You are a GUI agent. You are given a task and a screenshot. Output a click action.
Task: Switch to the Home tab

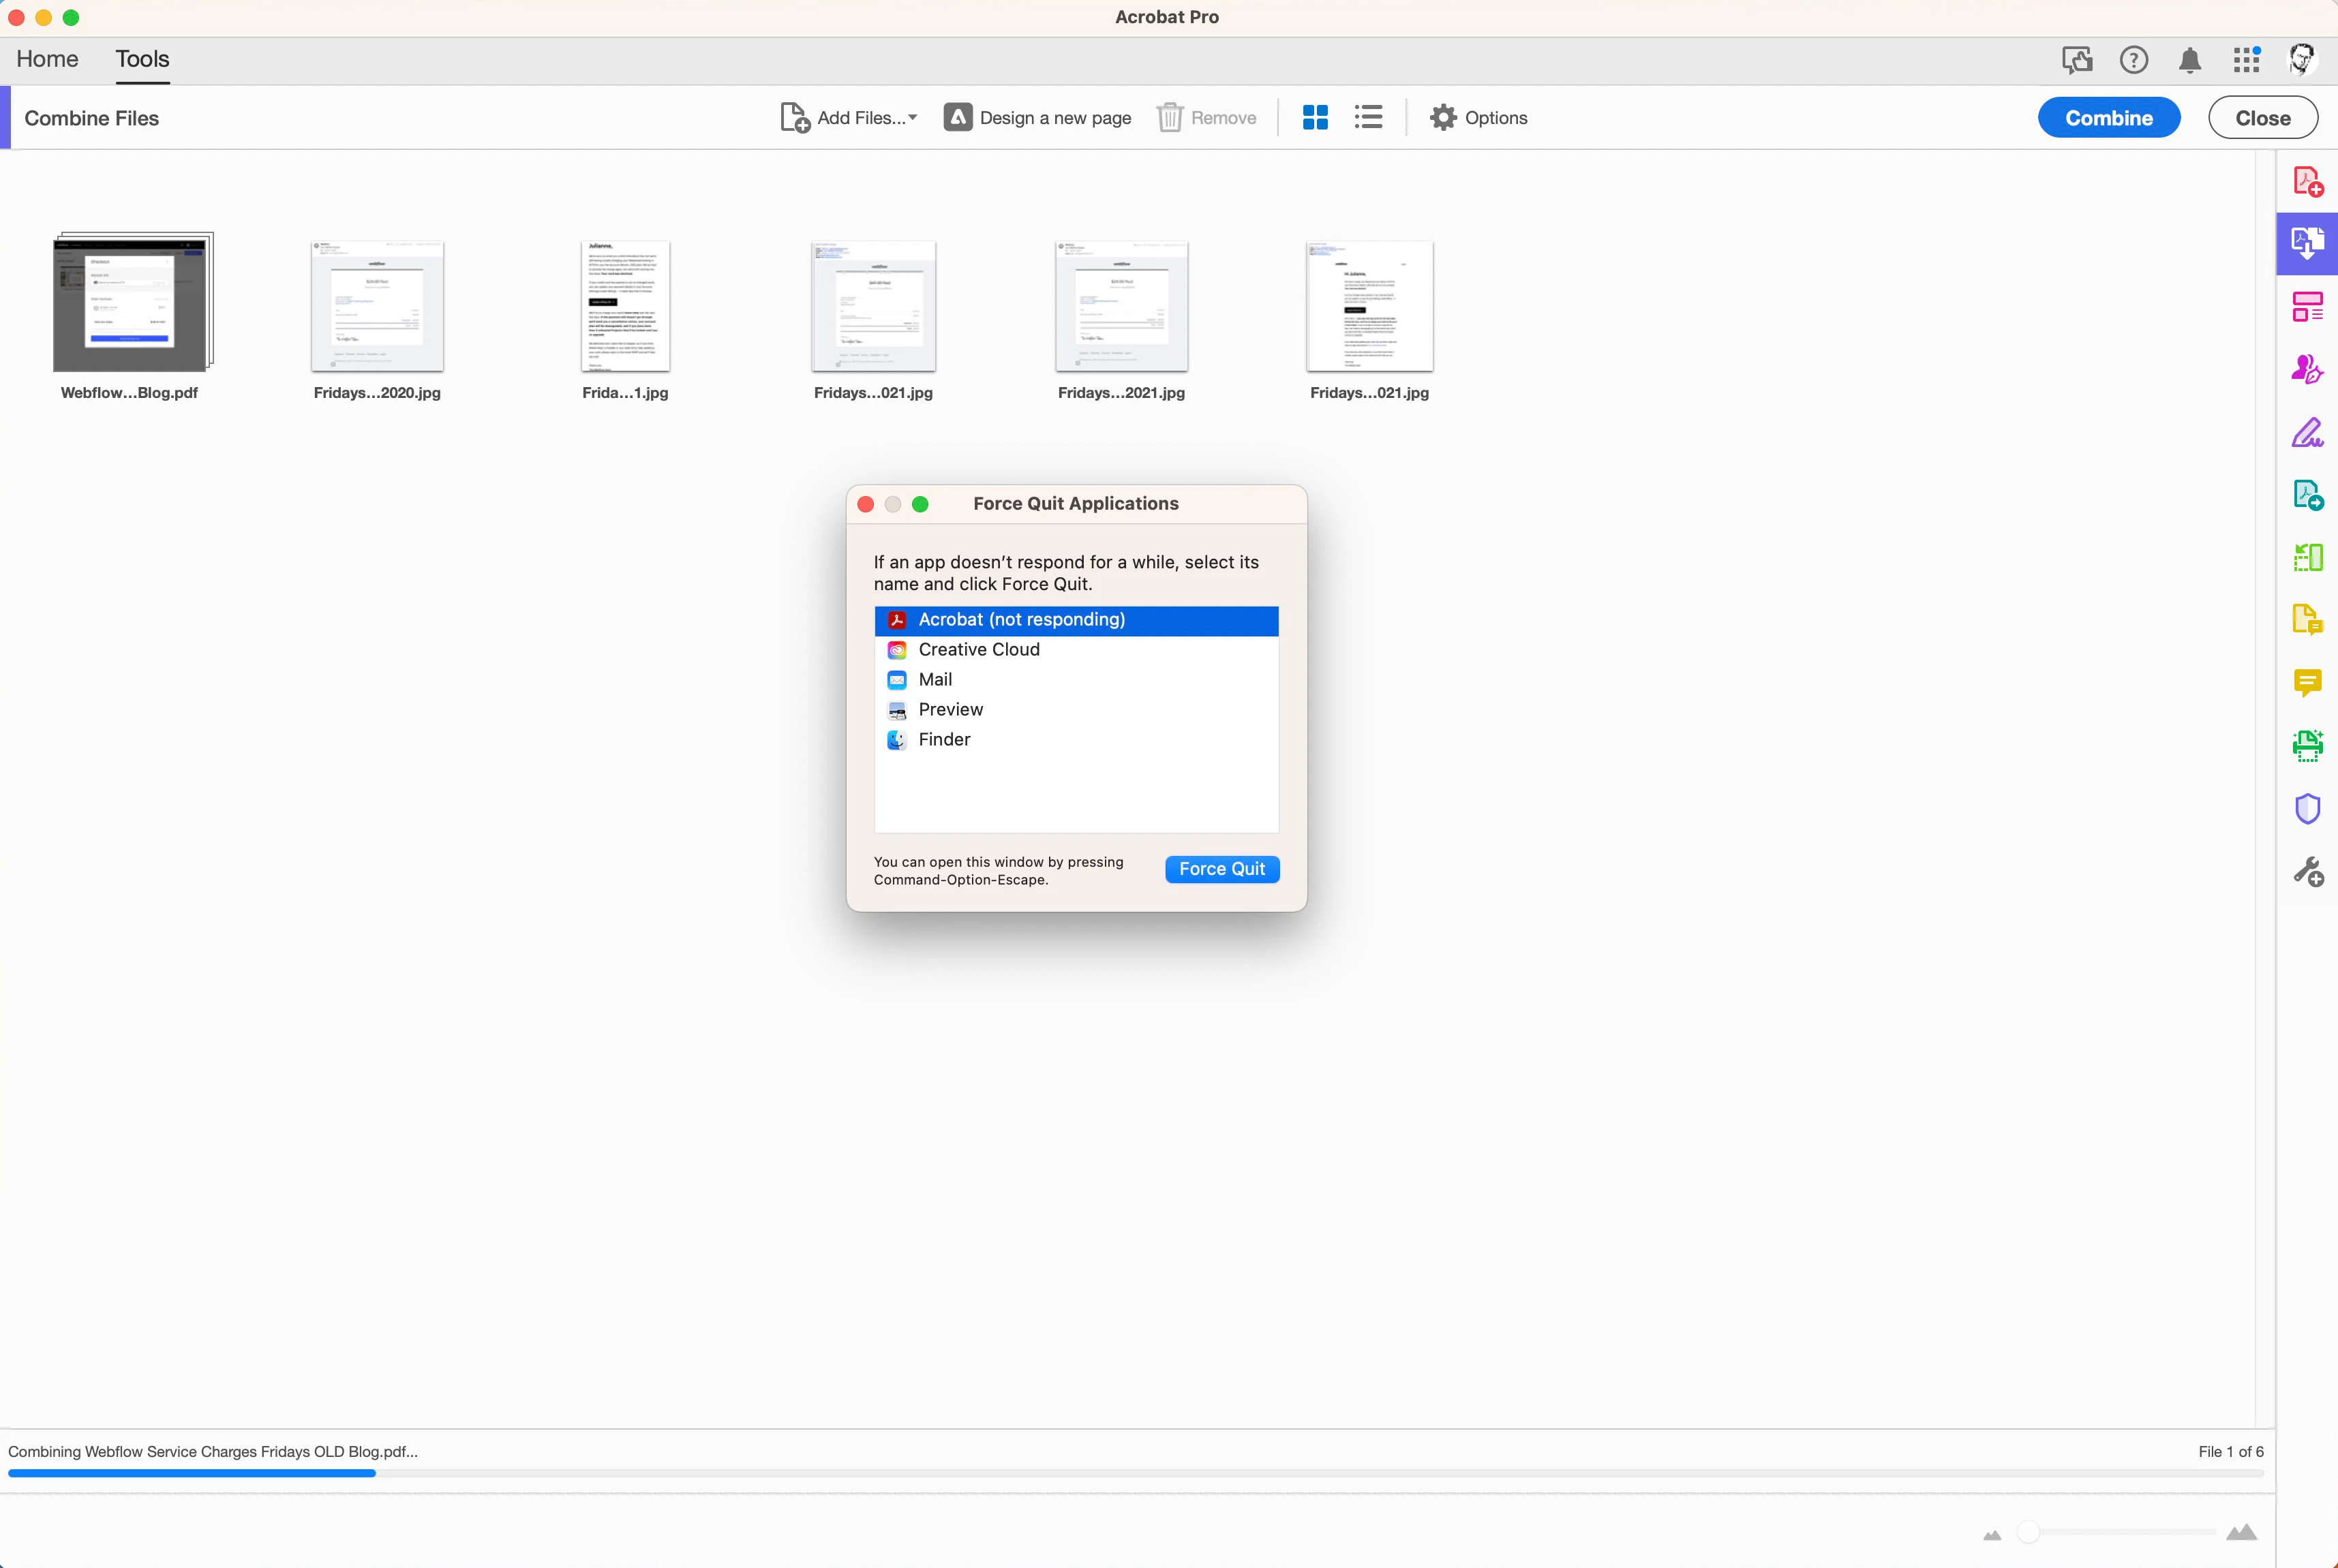[47, 59]
